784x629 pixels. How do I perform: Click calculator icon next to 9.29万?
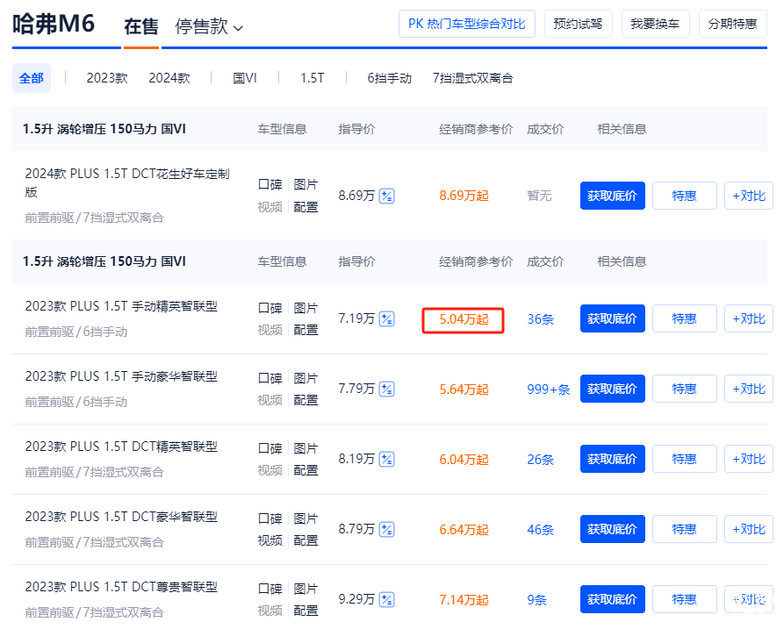click(x=387, y=599)
